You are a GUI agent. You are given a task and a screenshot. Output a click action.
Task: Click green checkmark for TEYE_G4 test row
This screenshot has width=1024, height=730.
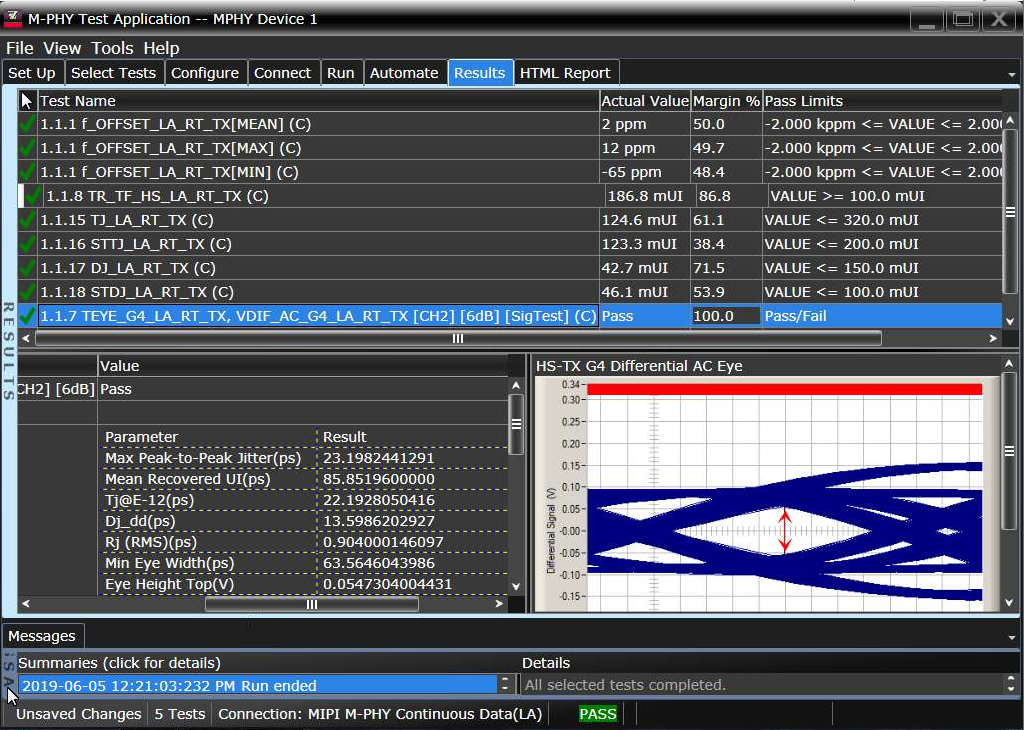(x=28, y=316)
